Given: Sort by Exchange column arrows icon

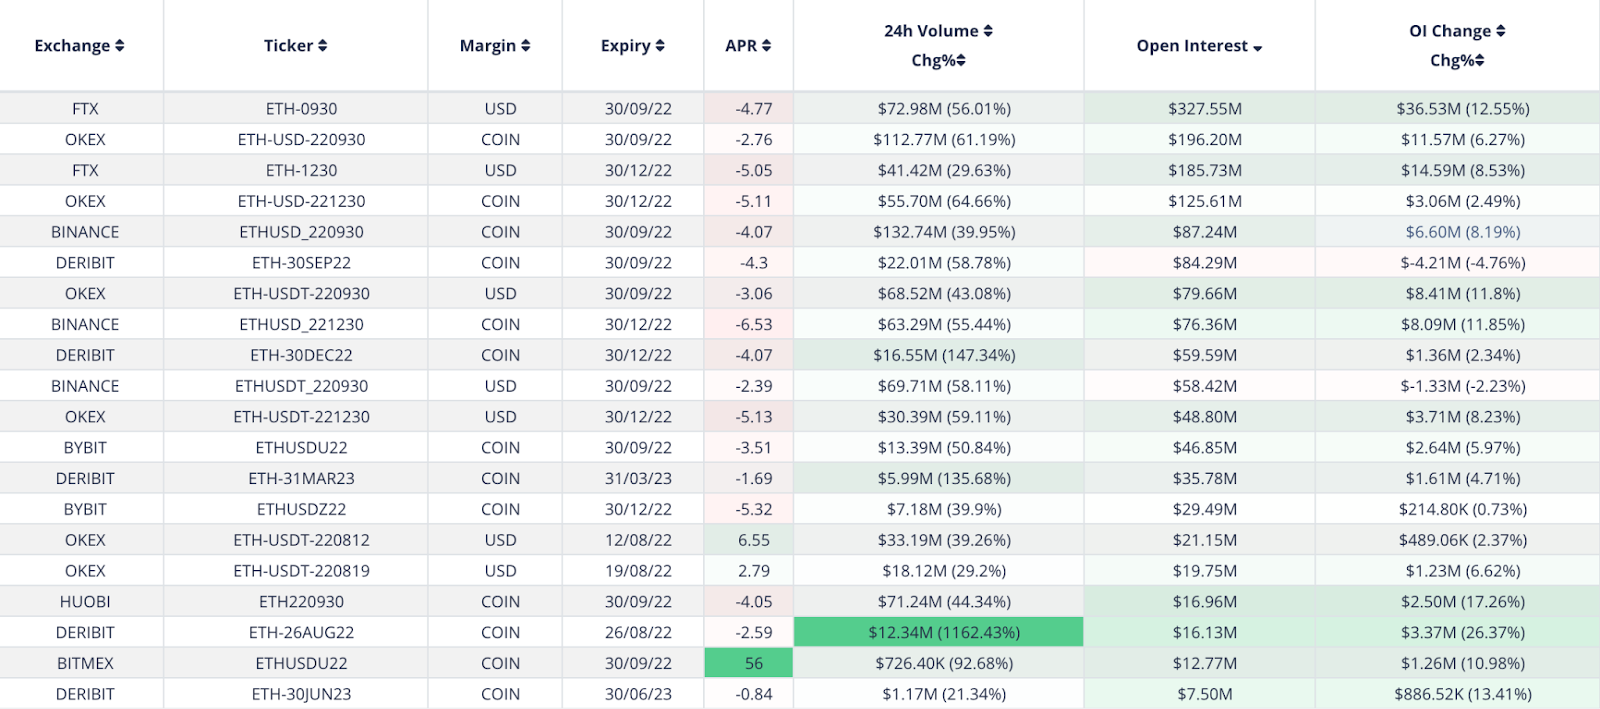Looking at the screenshot, I should pos(120,46).
